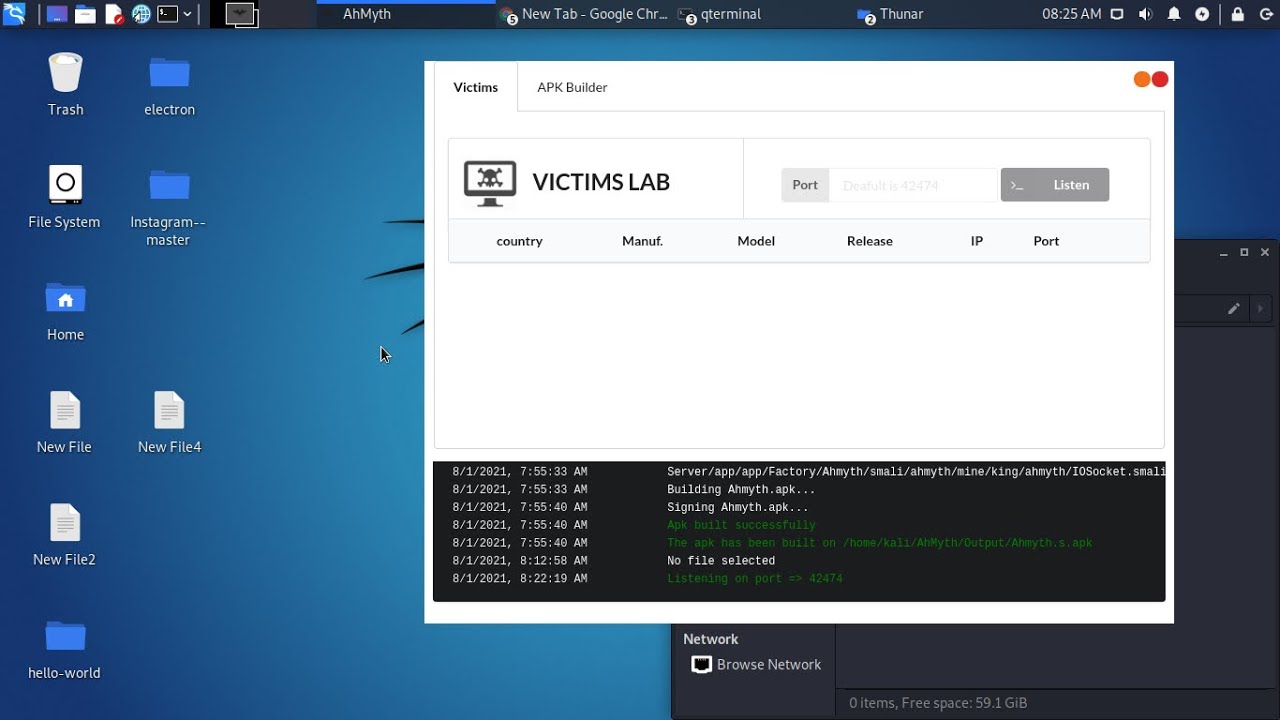Switch to the APK Builder tab
The height and width of the screenshot is (720, 1280).
click(x=572, y=87)
